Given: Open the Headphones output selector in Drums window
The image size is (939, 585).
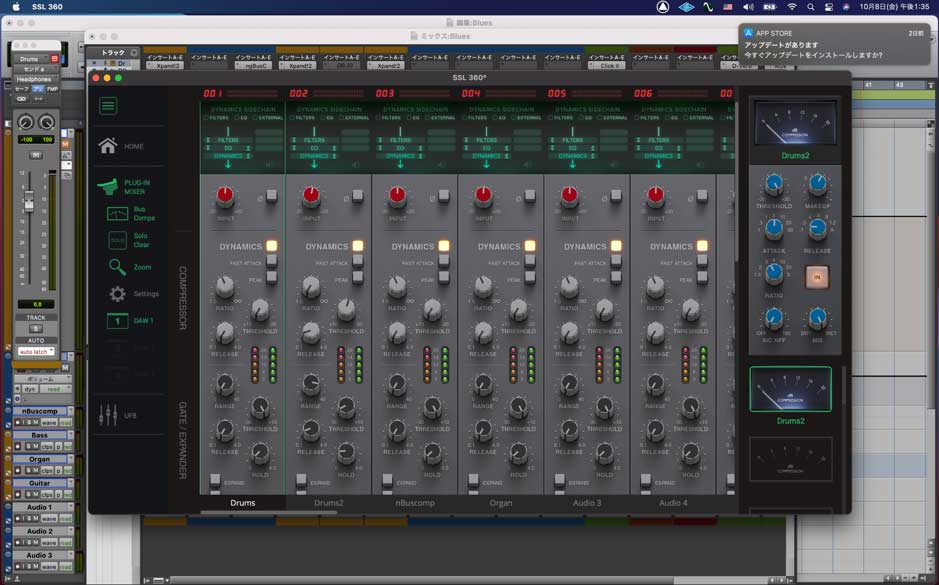Looking at the screenshot, I should point(36,79).
